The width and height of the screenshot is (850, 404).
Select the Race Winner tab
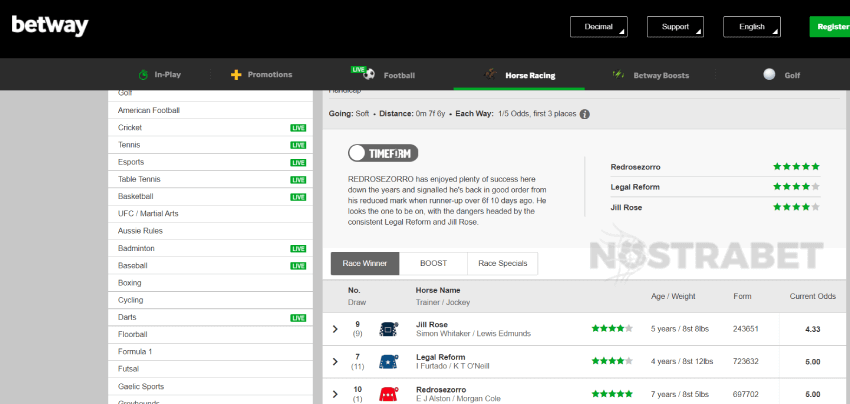tap(365, 264)
